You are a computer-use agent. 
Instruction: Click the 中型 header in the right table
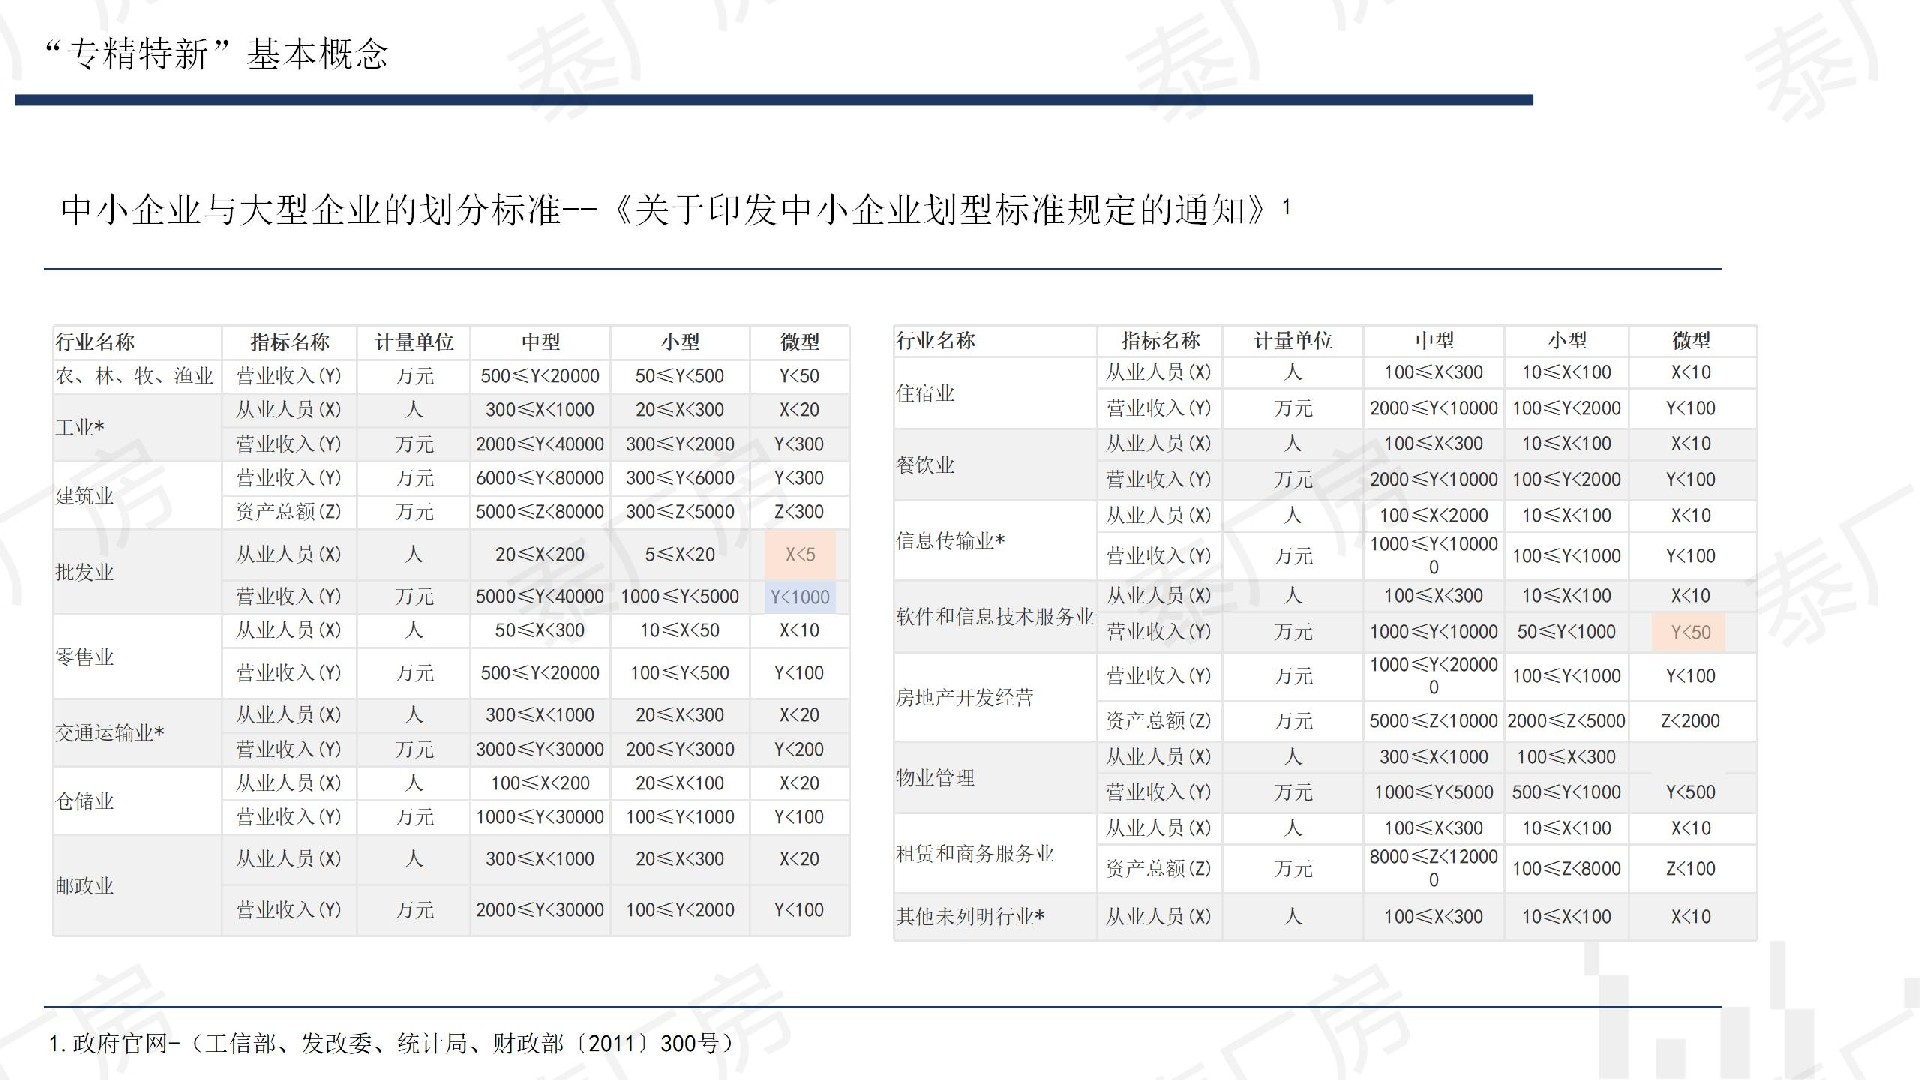tap(1433, 341)
